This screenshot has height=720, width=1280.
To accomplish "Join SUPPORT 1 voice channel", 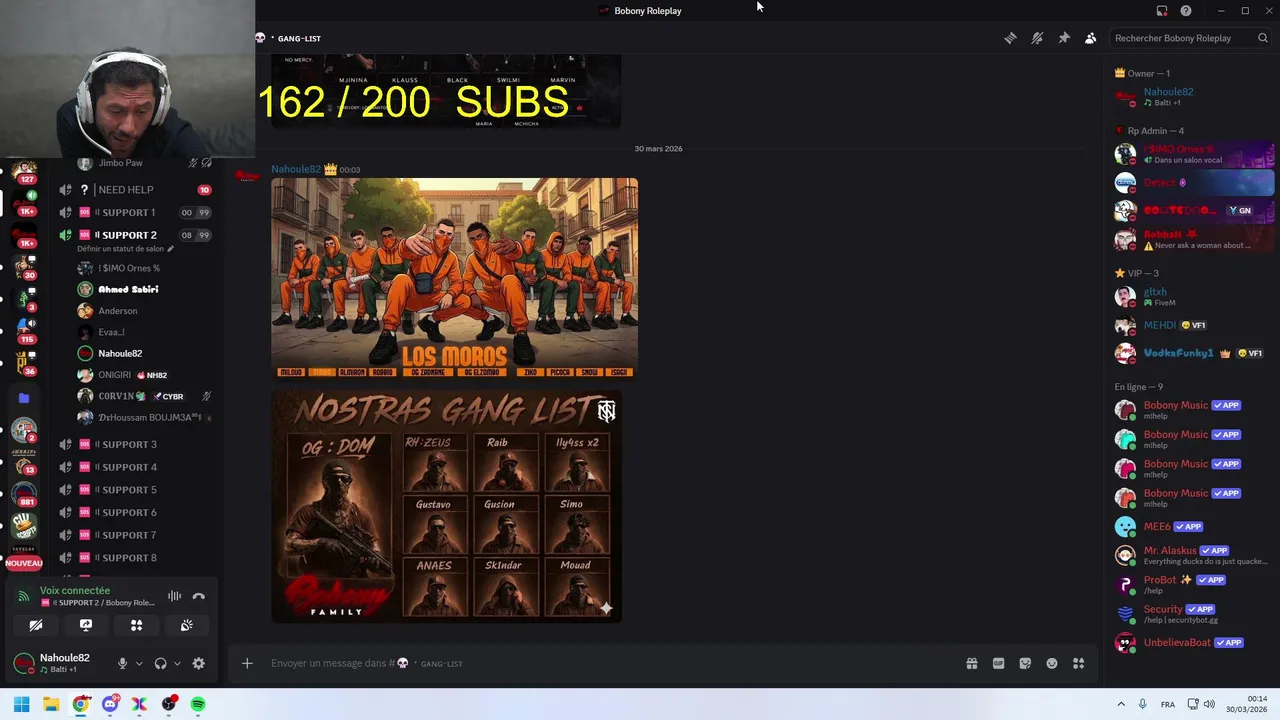I will 135,212.
